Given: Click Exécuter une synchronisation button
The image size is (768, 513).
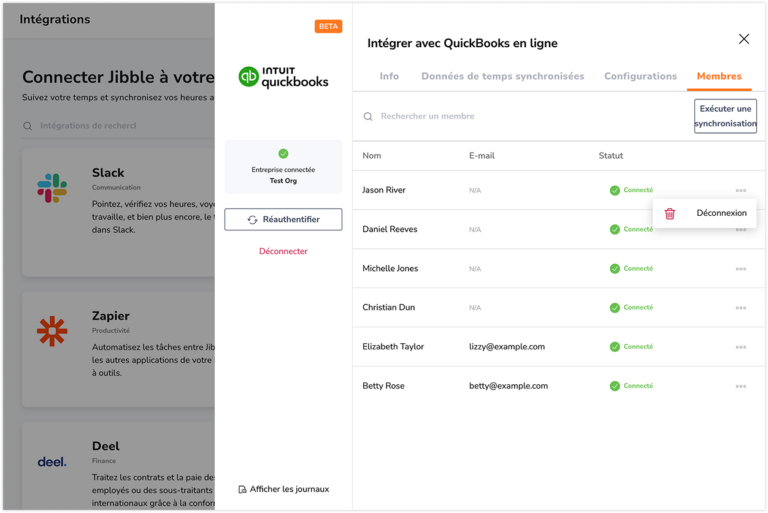Looking at the screenshot, I should click(x=725, y=116).
